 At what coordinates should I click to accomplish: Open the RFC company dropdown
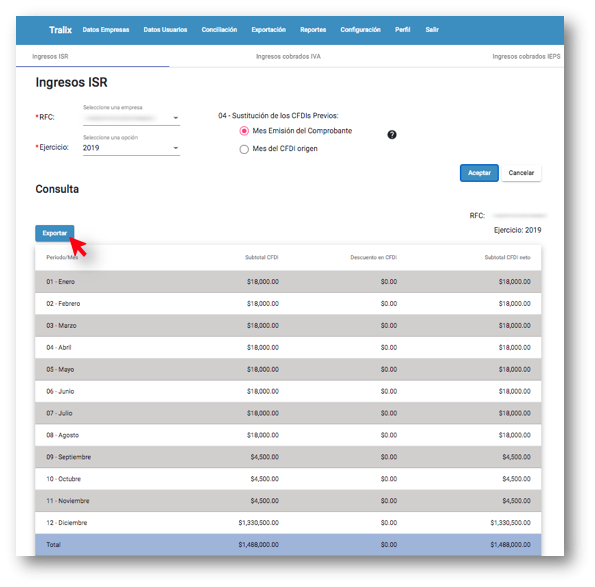pyautogui.click(x=131, y=118)
